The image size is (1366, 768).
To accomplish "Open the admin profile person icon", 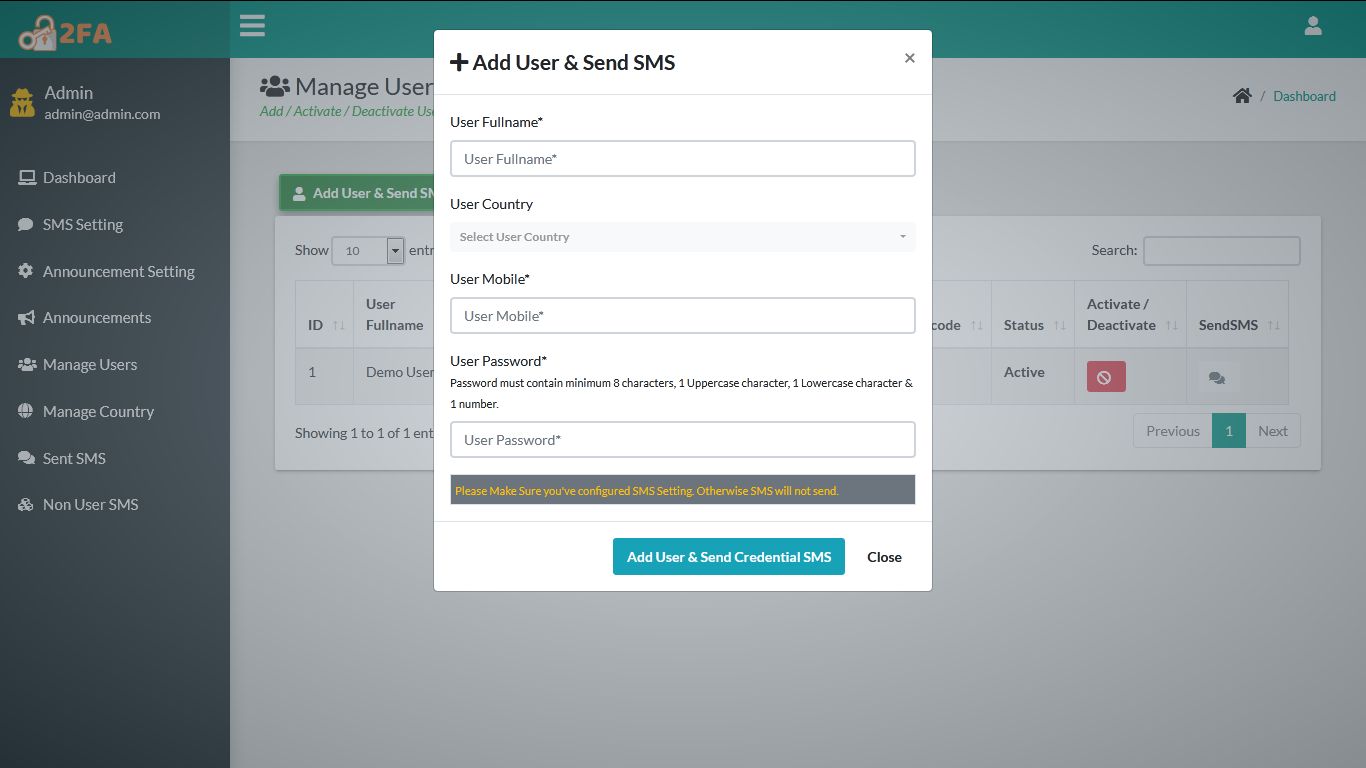I will pos(1312,25).
